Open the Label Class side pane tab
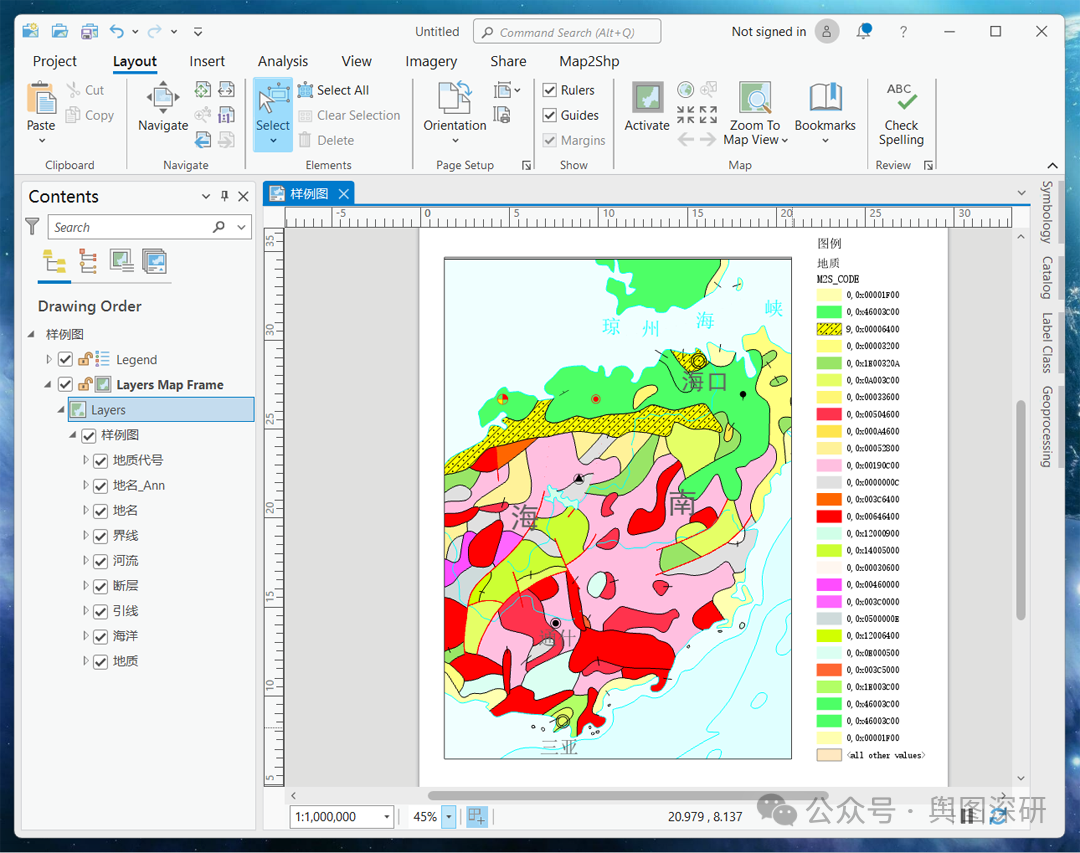The image size is (1080, 853). click(x=1047, y=343)
